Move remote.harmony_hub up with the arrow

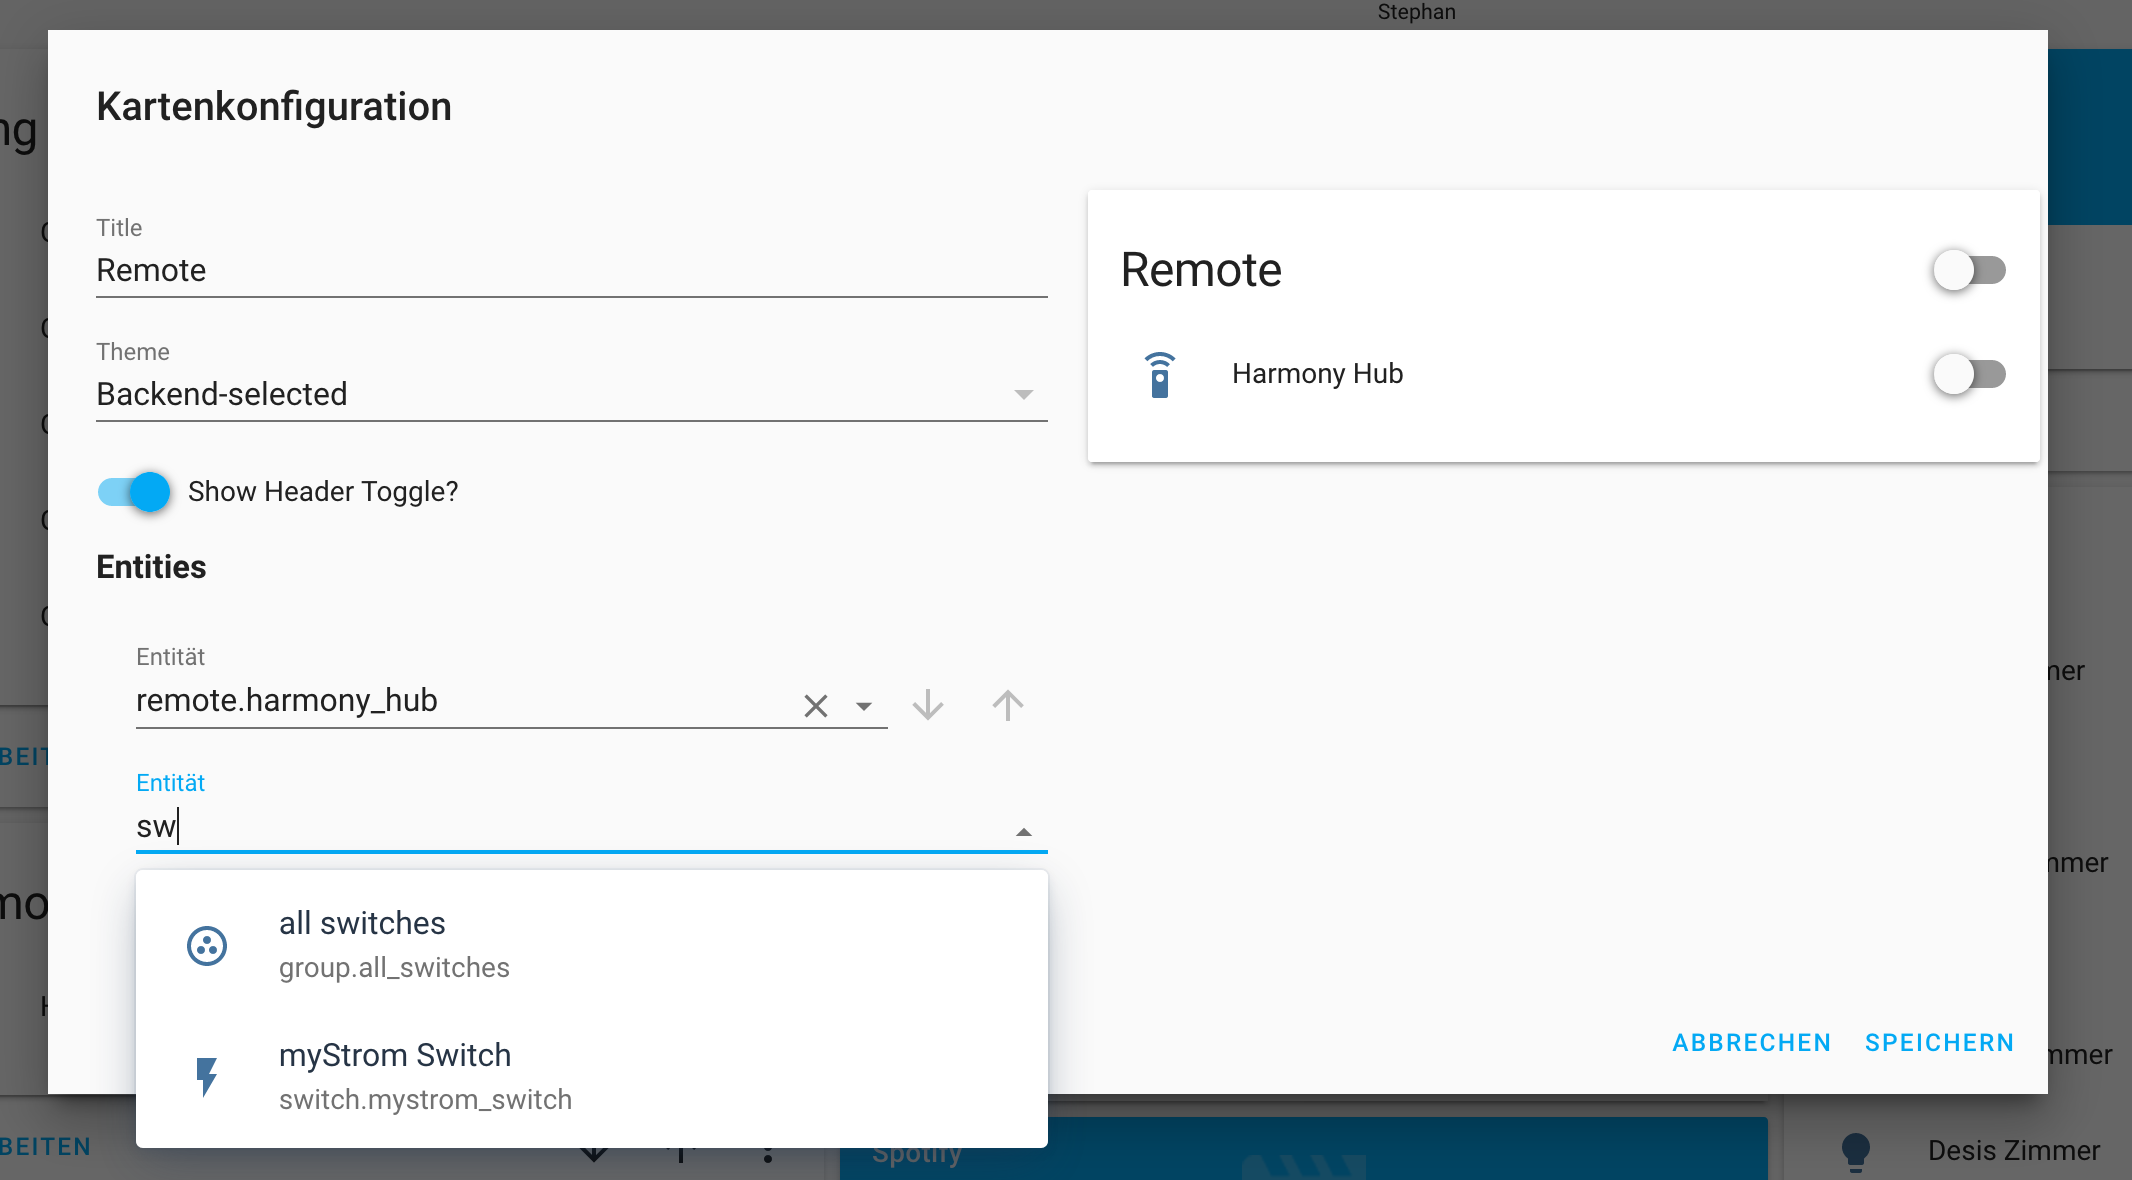click(1007, 705)
